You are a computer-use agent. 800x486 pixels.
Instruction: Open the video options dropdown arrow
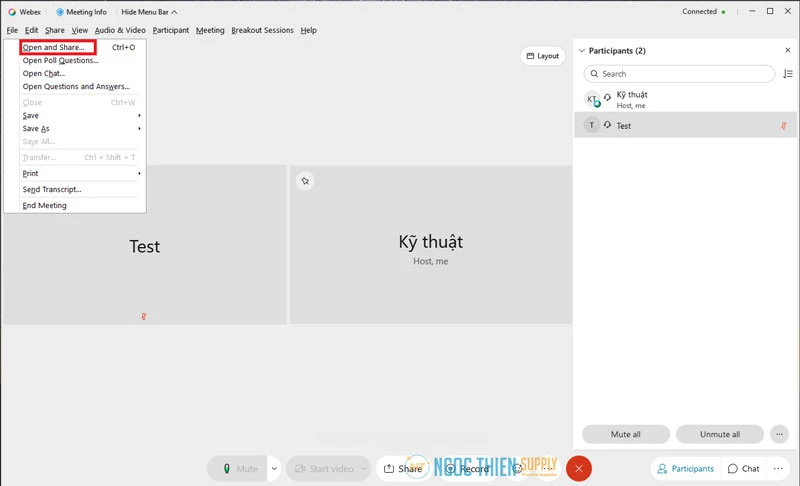[x=364, y=469]
